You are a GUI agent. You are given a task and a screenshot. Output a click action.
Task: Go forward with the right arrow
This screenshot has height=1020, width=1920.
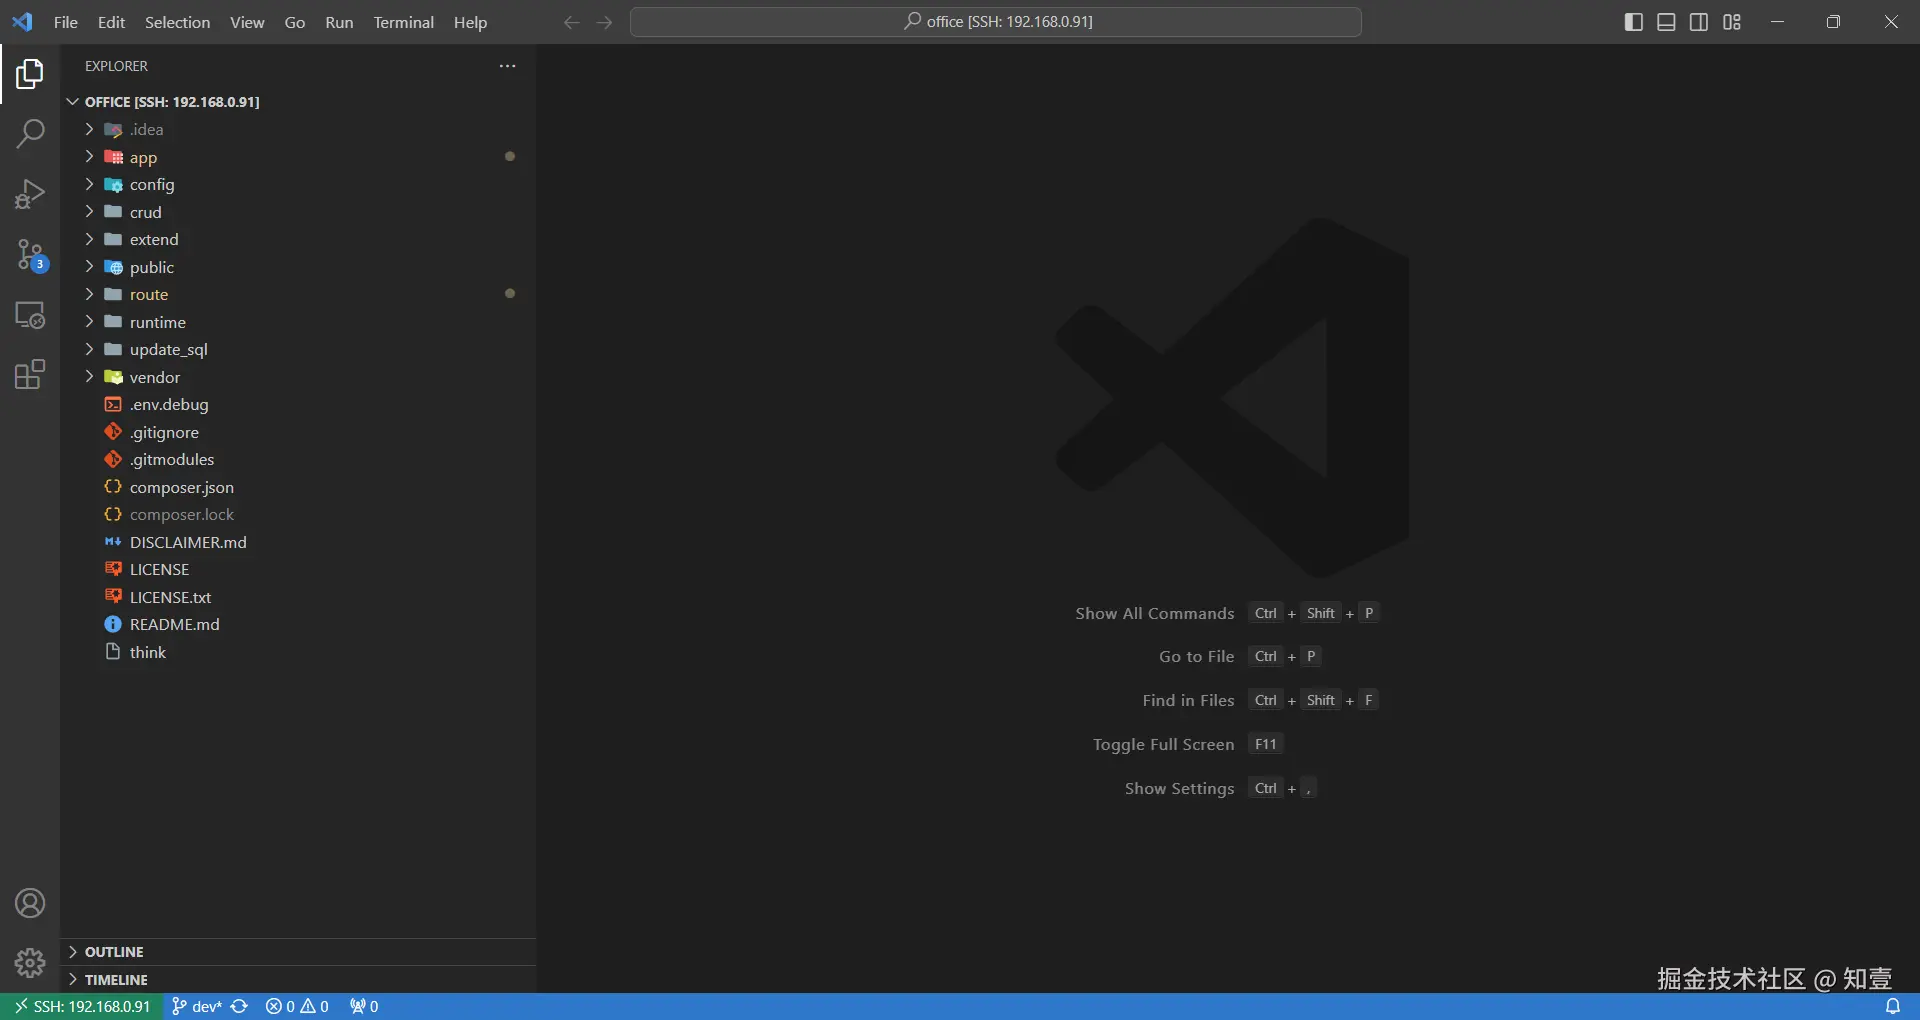[x=604, y=22]
